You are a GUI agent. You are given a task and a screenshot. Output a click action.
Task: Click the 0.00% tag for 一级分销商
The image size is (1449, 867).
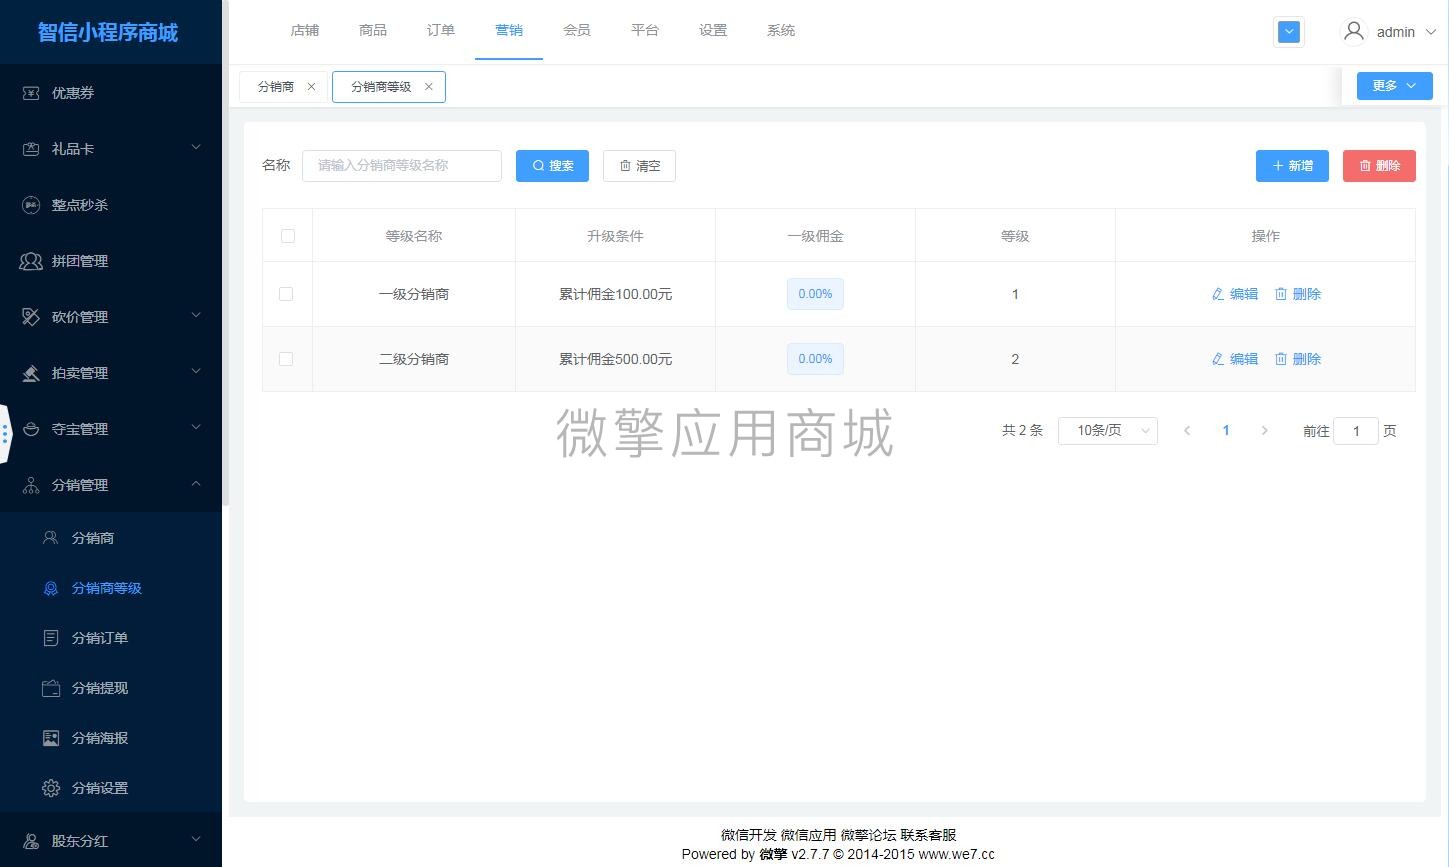click(x=815, y=294)
